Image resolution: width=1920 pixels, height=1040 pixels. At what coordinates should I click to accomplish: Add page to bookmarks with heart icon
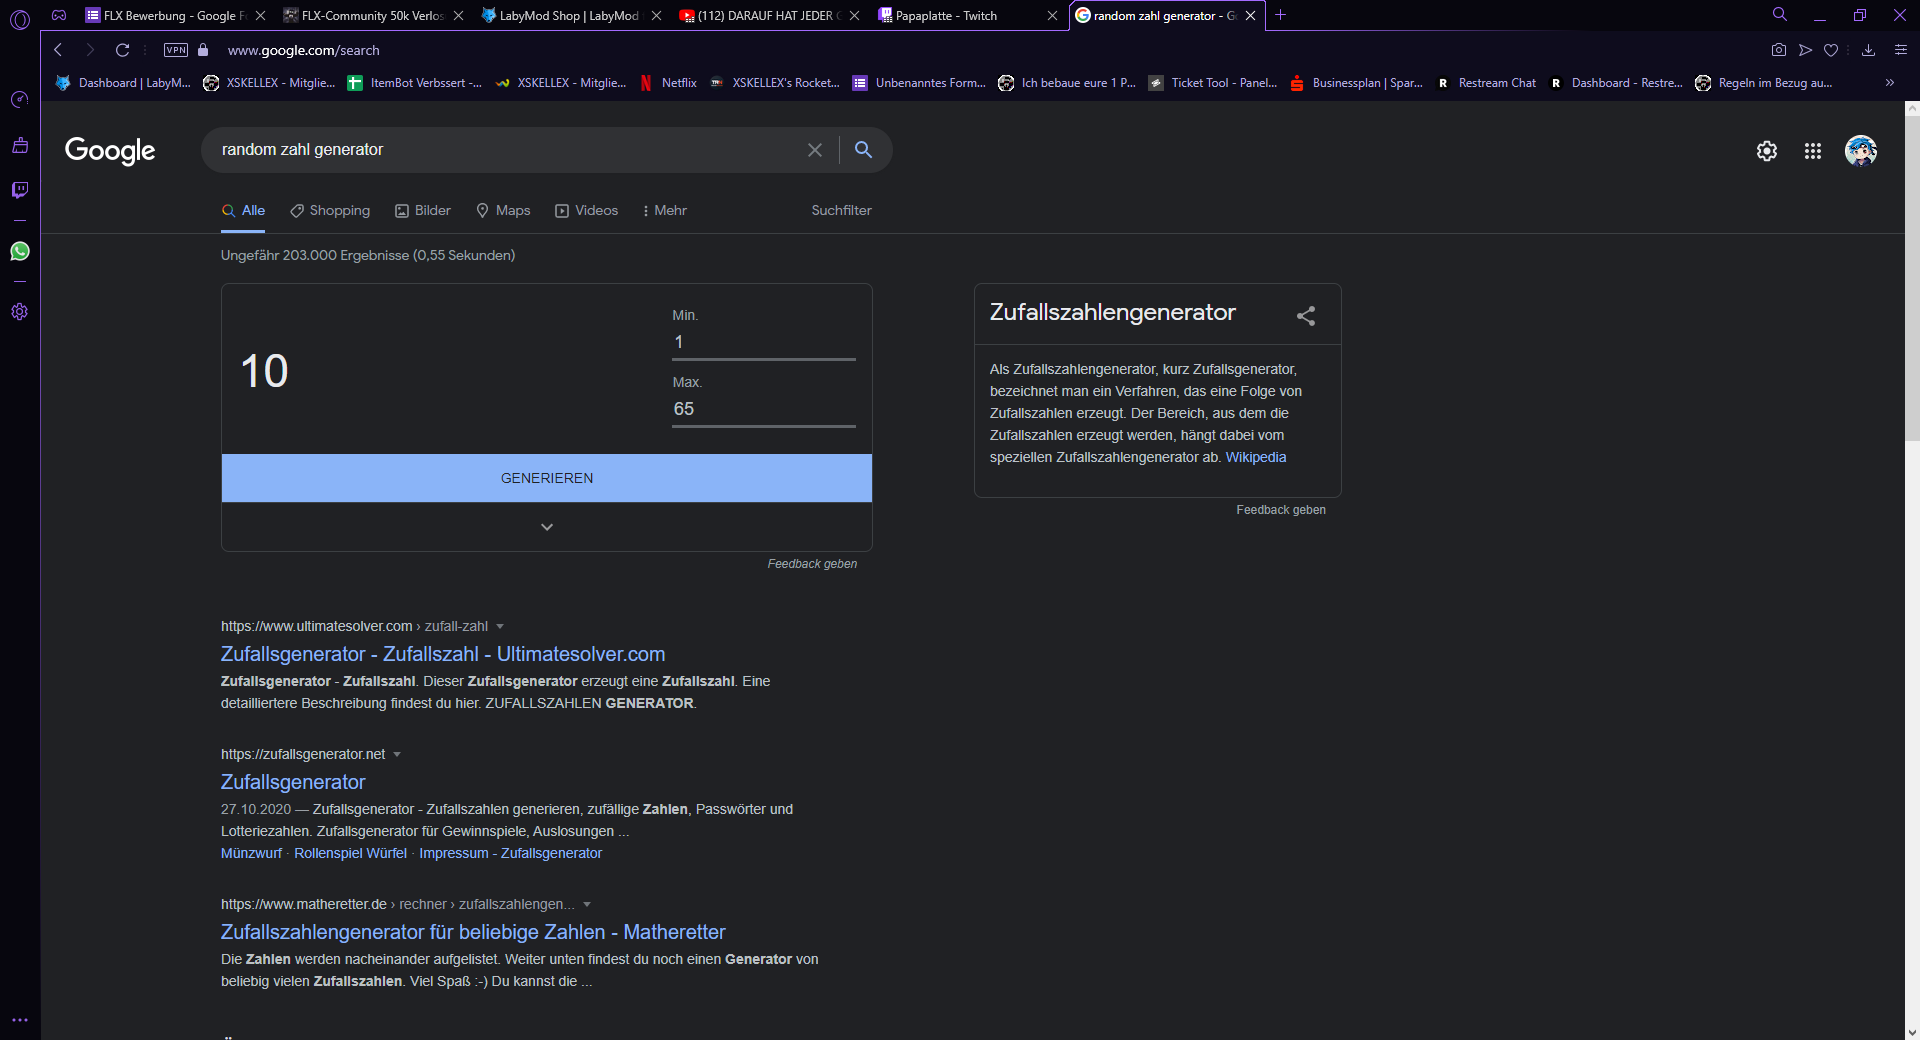pos(1831,50)
